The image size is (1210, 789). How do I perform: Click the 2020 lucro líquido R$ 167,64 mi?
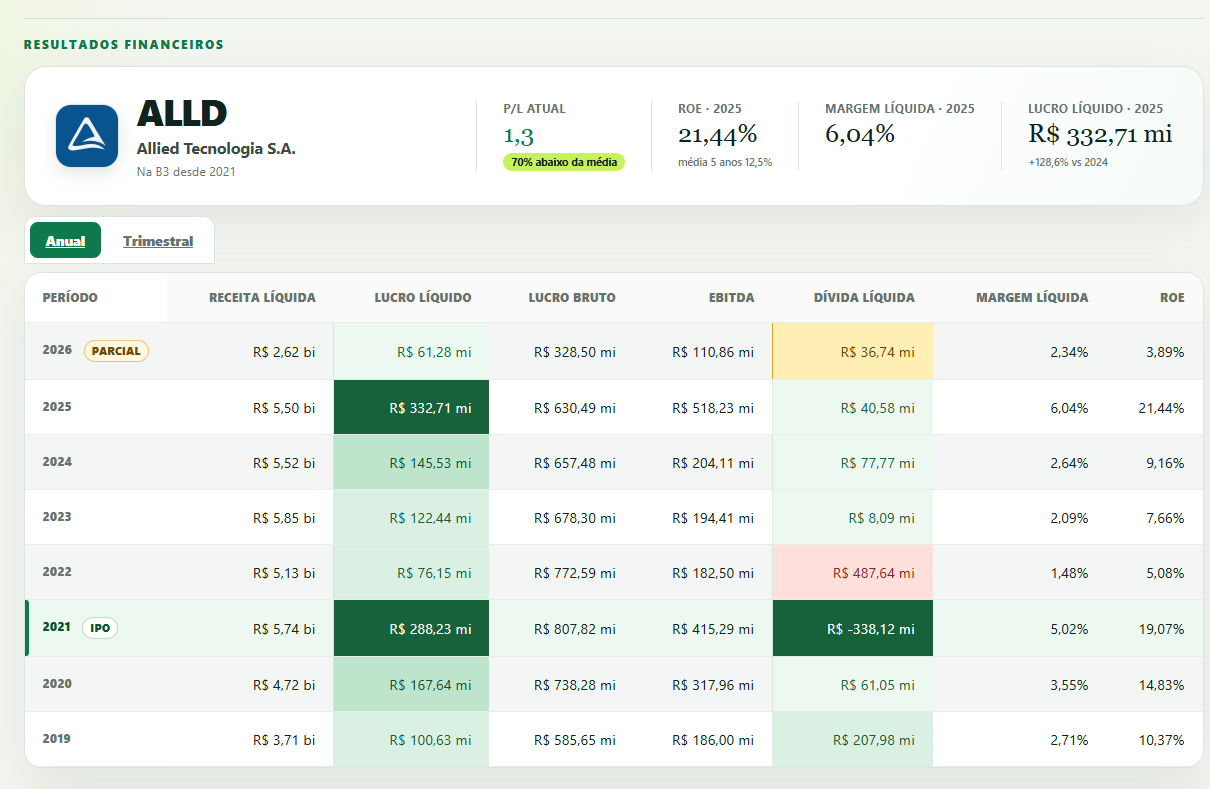point(411,684)
